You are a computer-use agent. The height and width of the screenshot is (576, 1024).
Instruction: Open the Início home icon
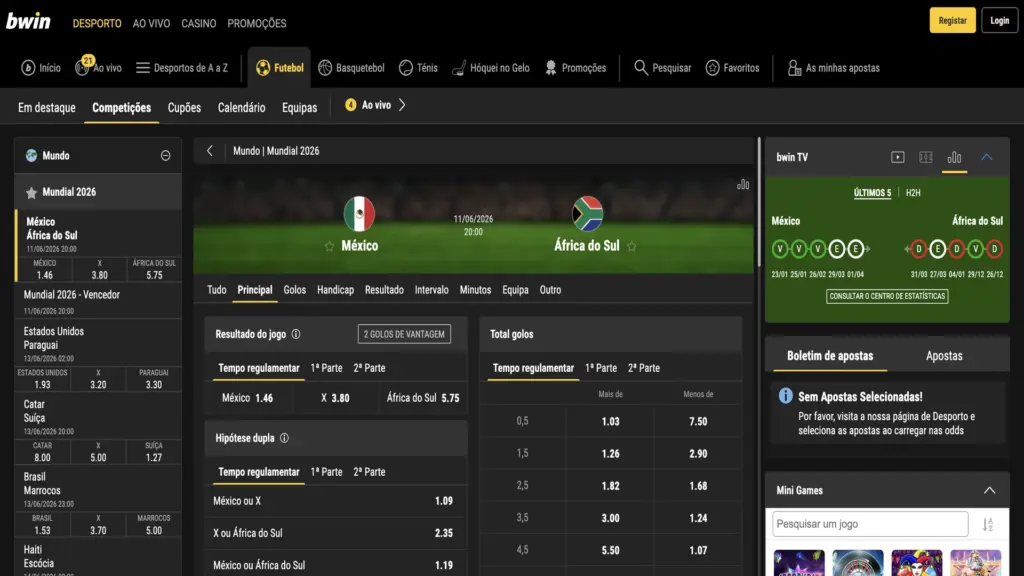click(40, 68)
